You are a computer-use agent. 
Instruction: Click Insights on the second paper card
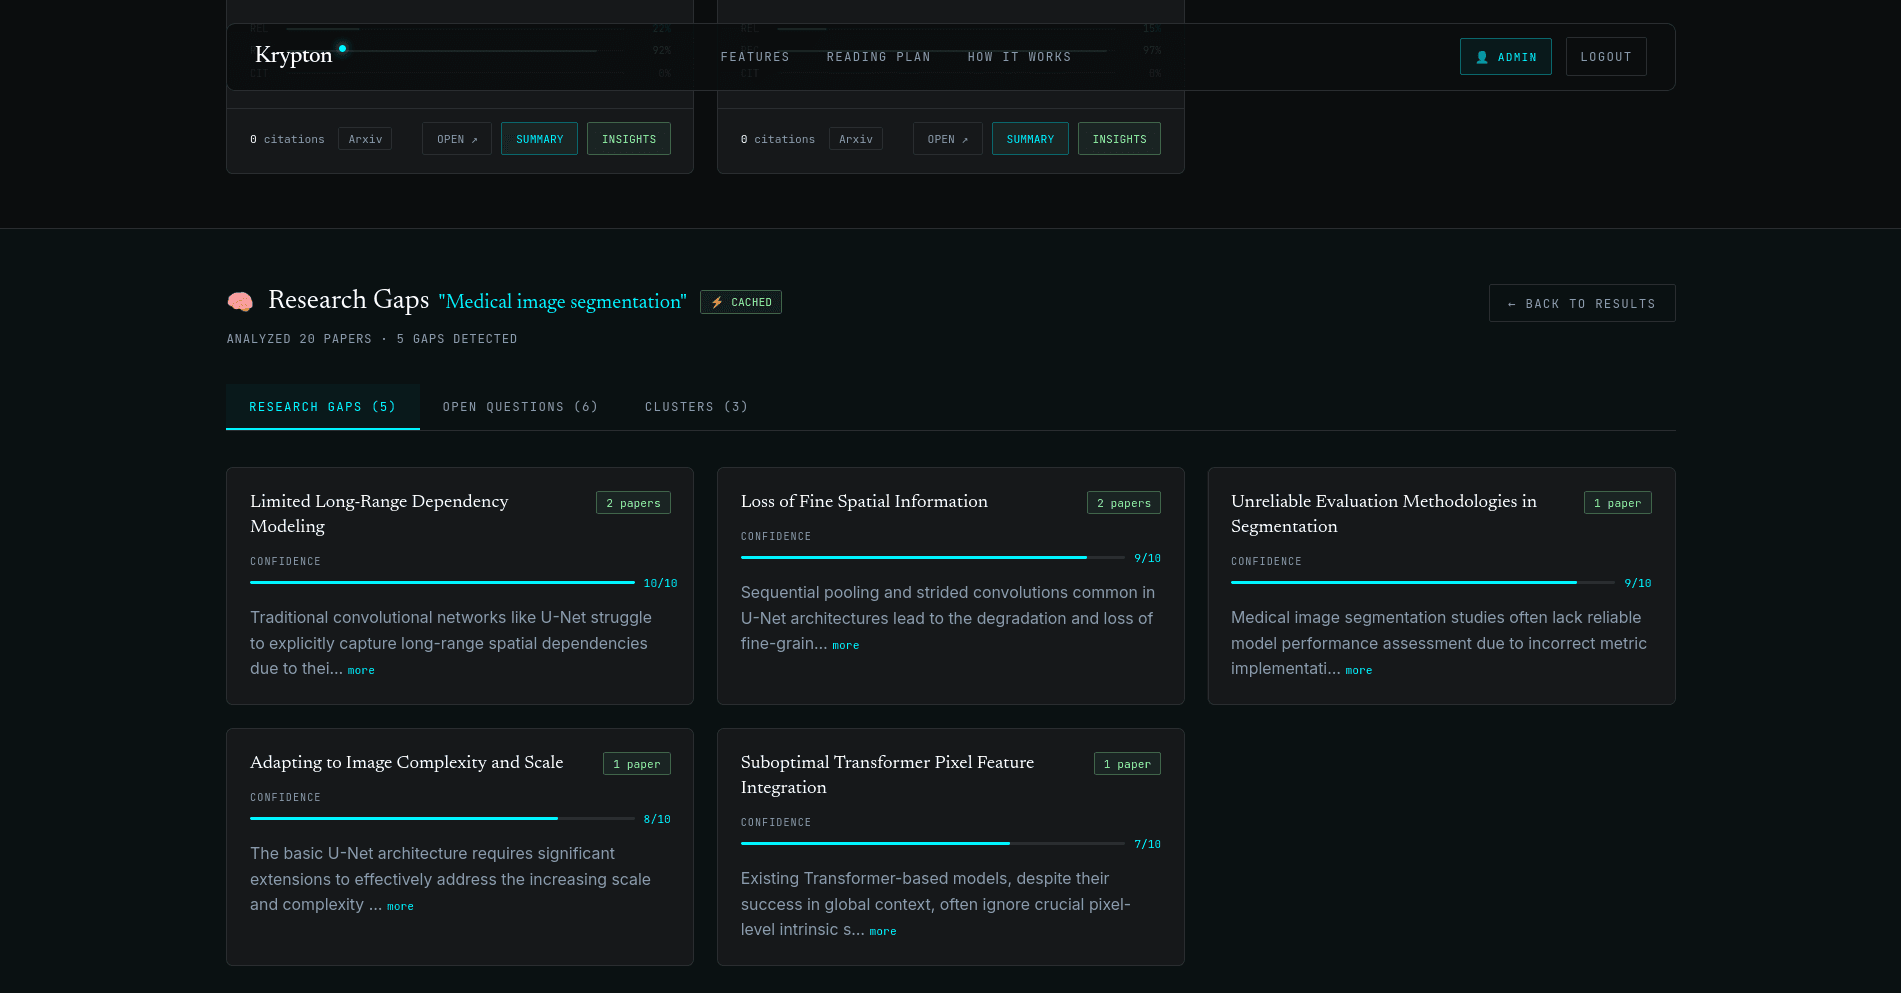(x=1119, y=139)
